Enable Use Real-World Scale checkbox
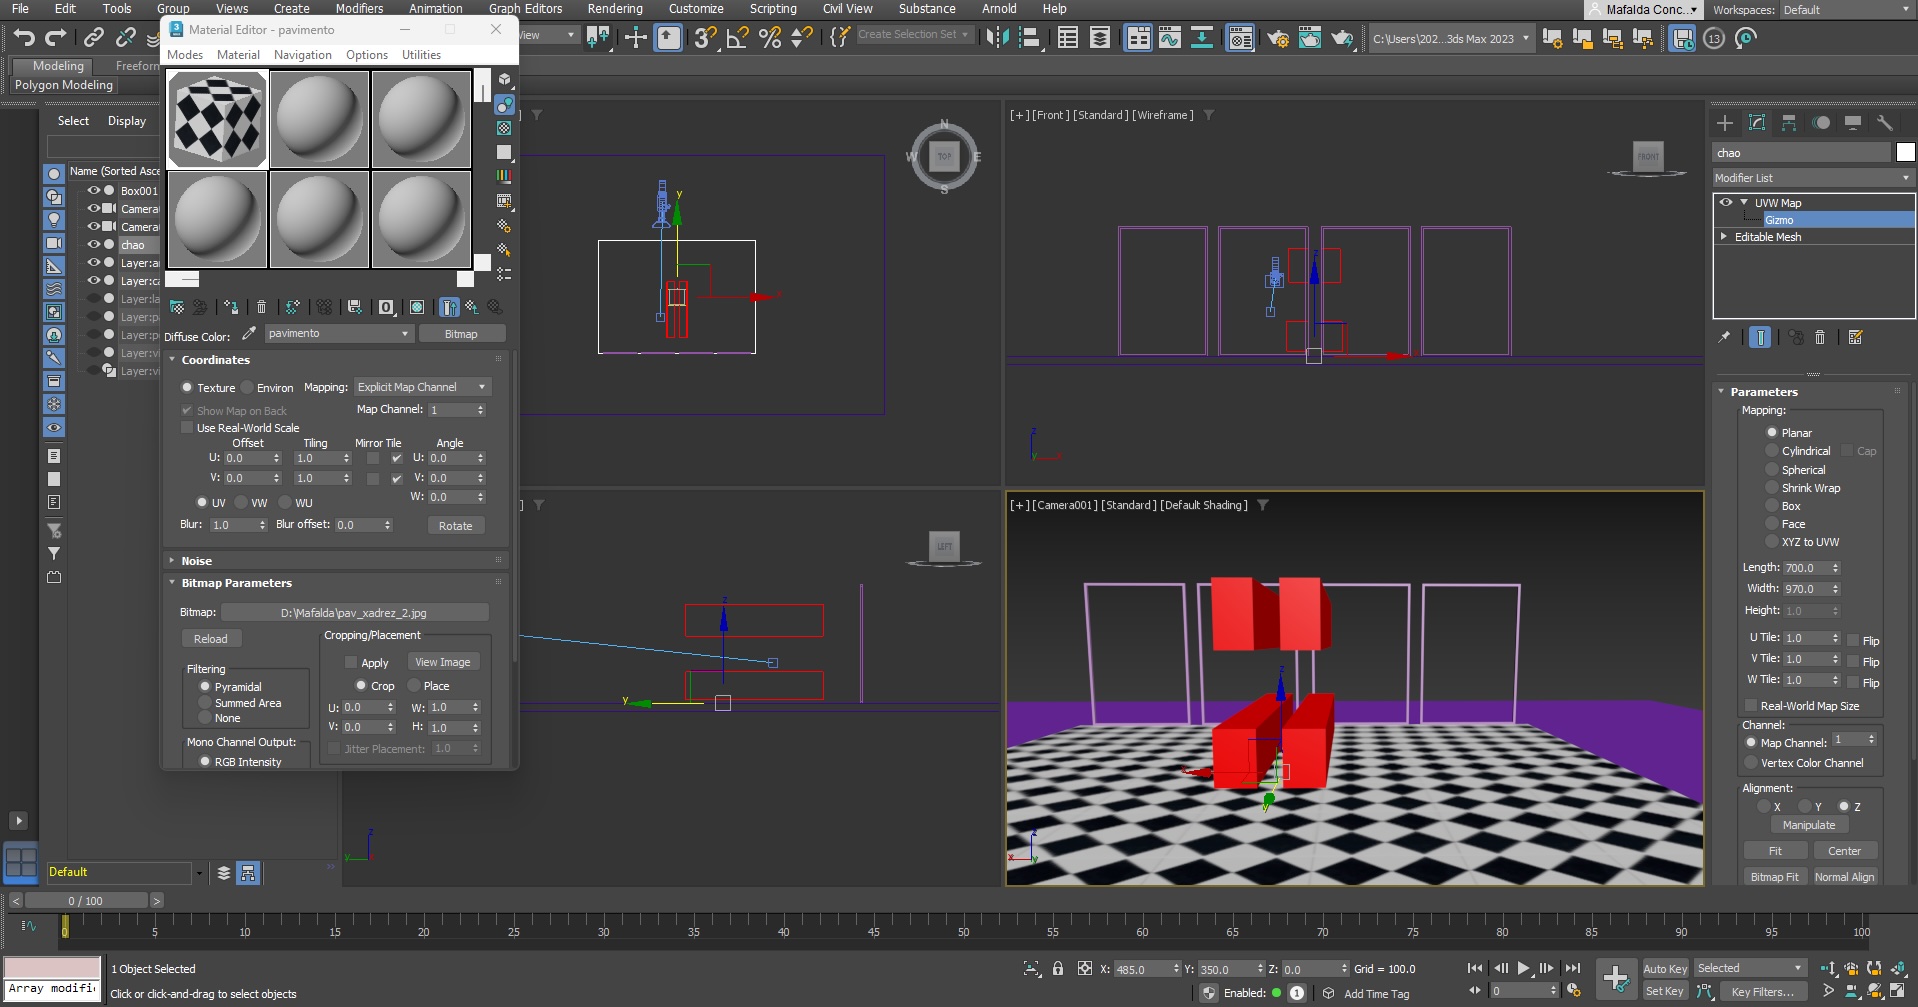Image resolution: width=1918 pixels, height=1007 pixels. click(x=187, y=428)
